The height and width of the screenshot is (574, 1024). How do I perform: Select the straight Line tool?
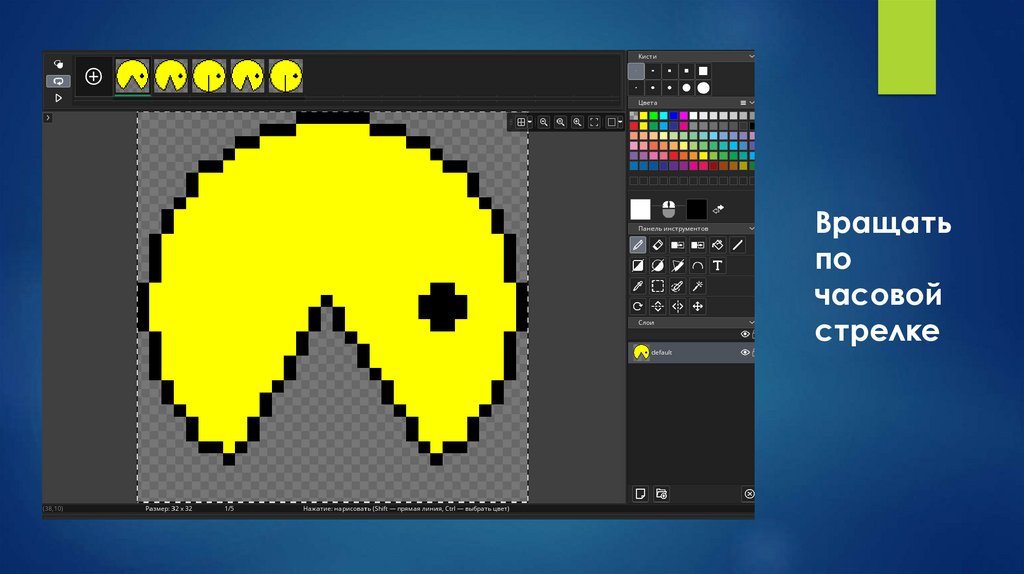tap(737, 245)
